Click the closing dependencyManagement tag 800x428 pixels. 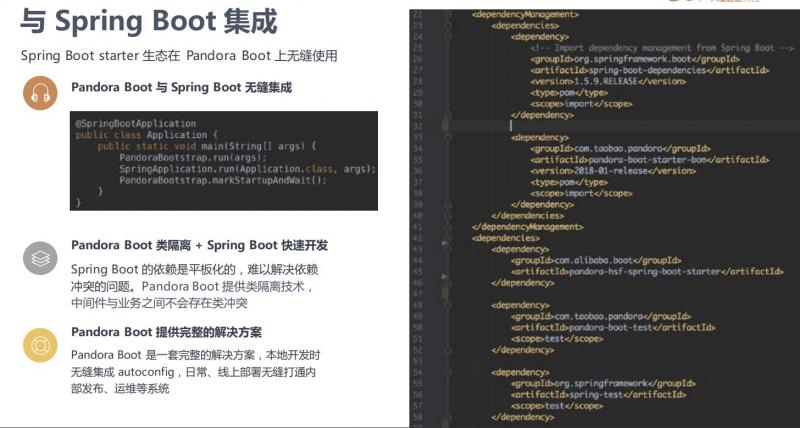pos(528,227)
